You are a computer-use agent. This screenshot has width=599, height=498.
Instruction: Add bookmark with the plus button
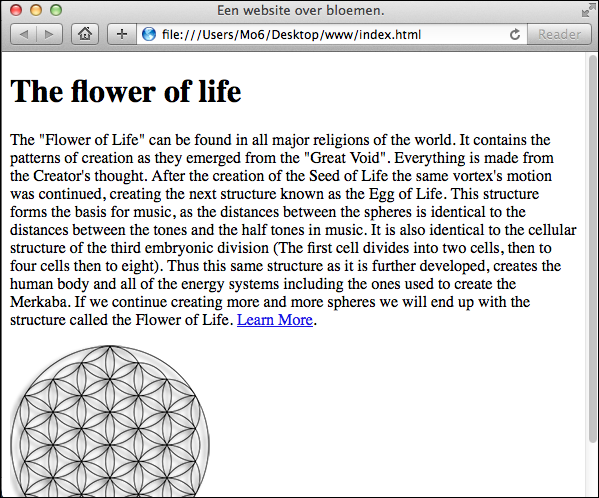pos(122,34)
